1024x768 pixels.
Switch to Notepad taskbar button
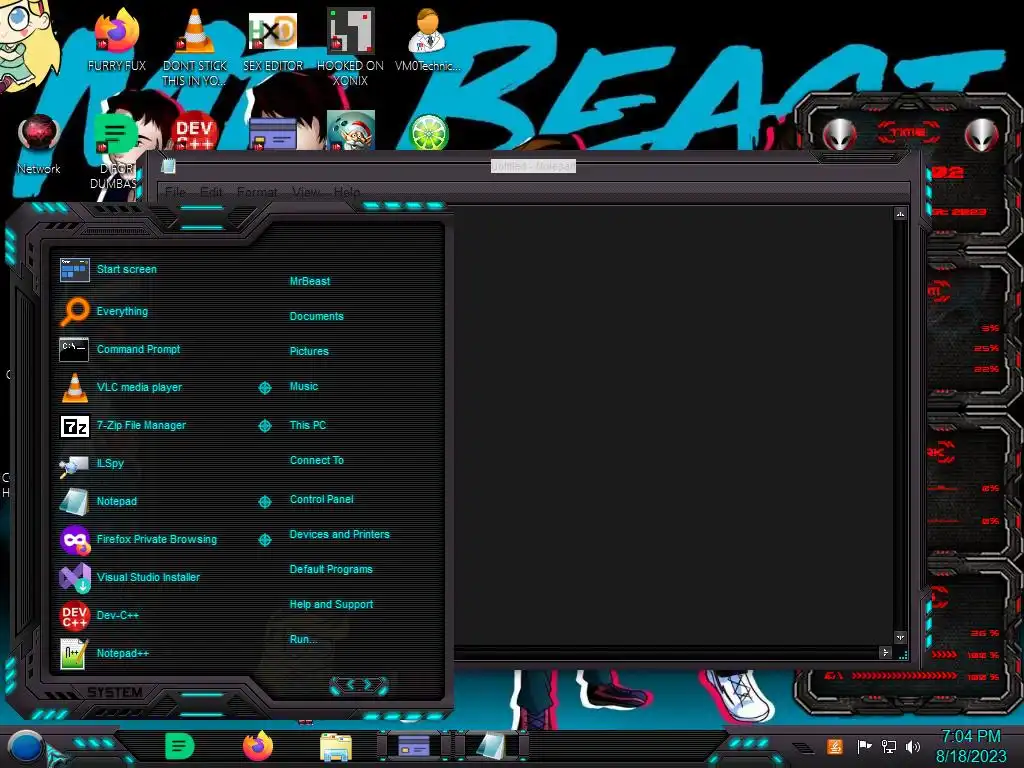(x=491, y=746)
